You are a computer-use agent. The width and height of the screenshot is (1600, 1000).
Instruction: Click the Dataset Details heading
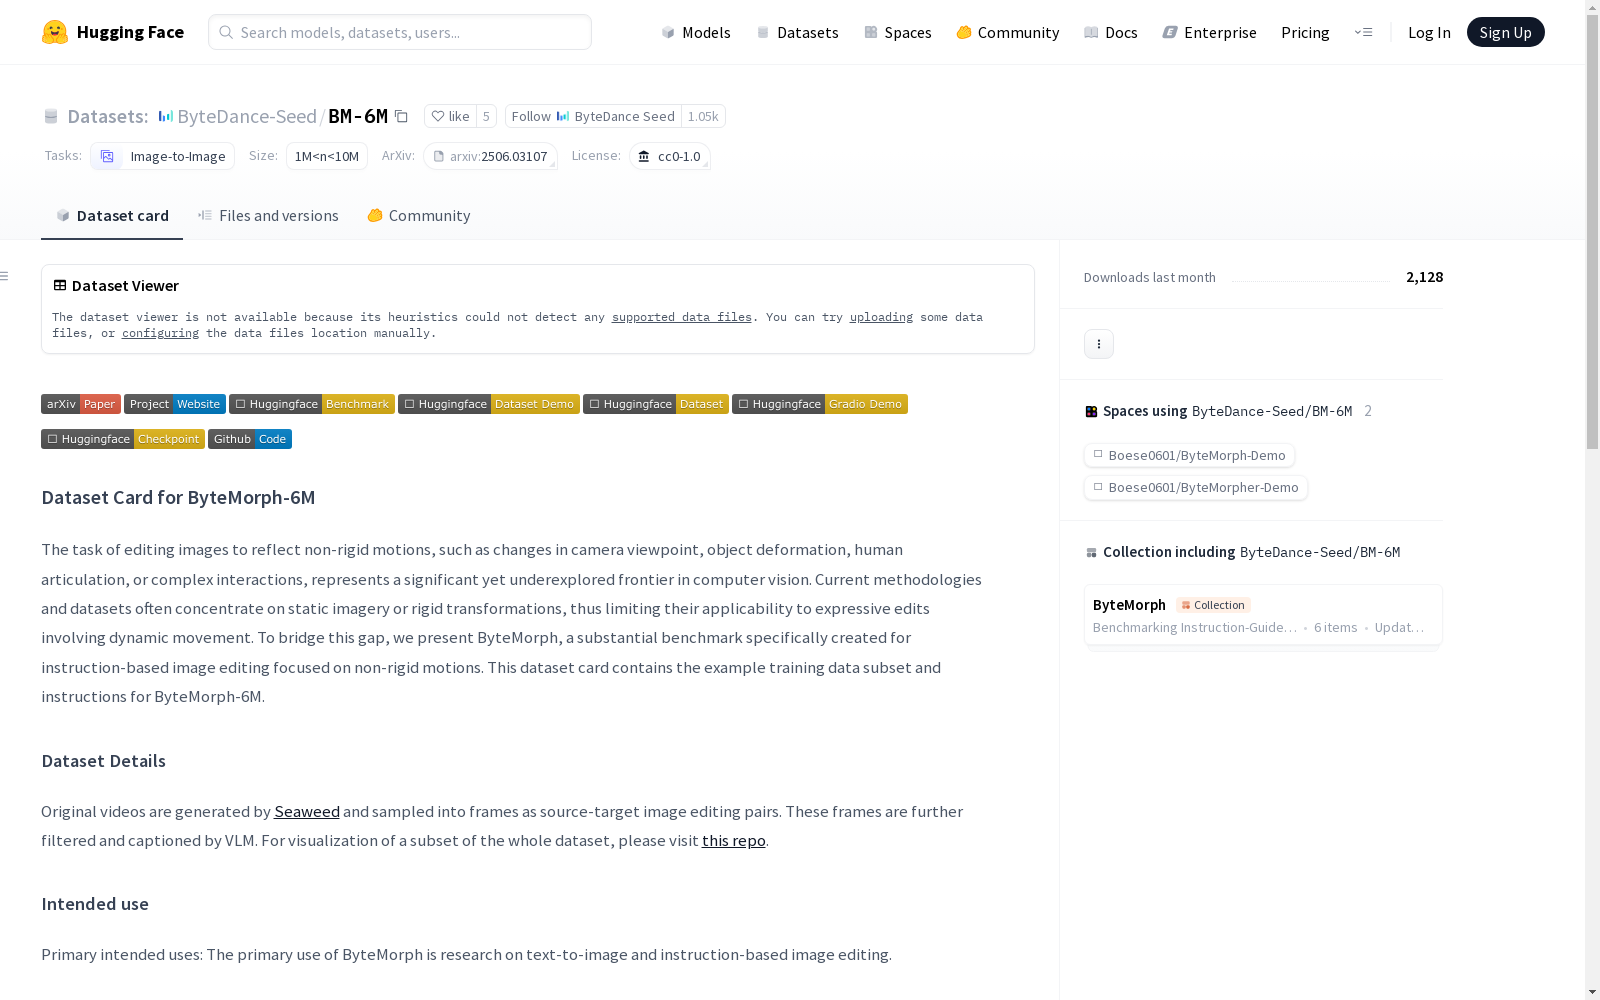click(103, 760)
